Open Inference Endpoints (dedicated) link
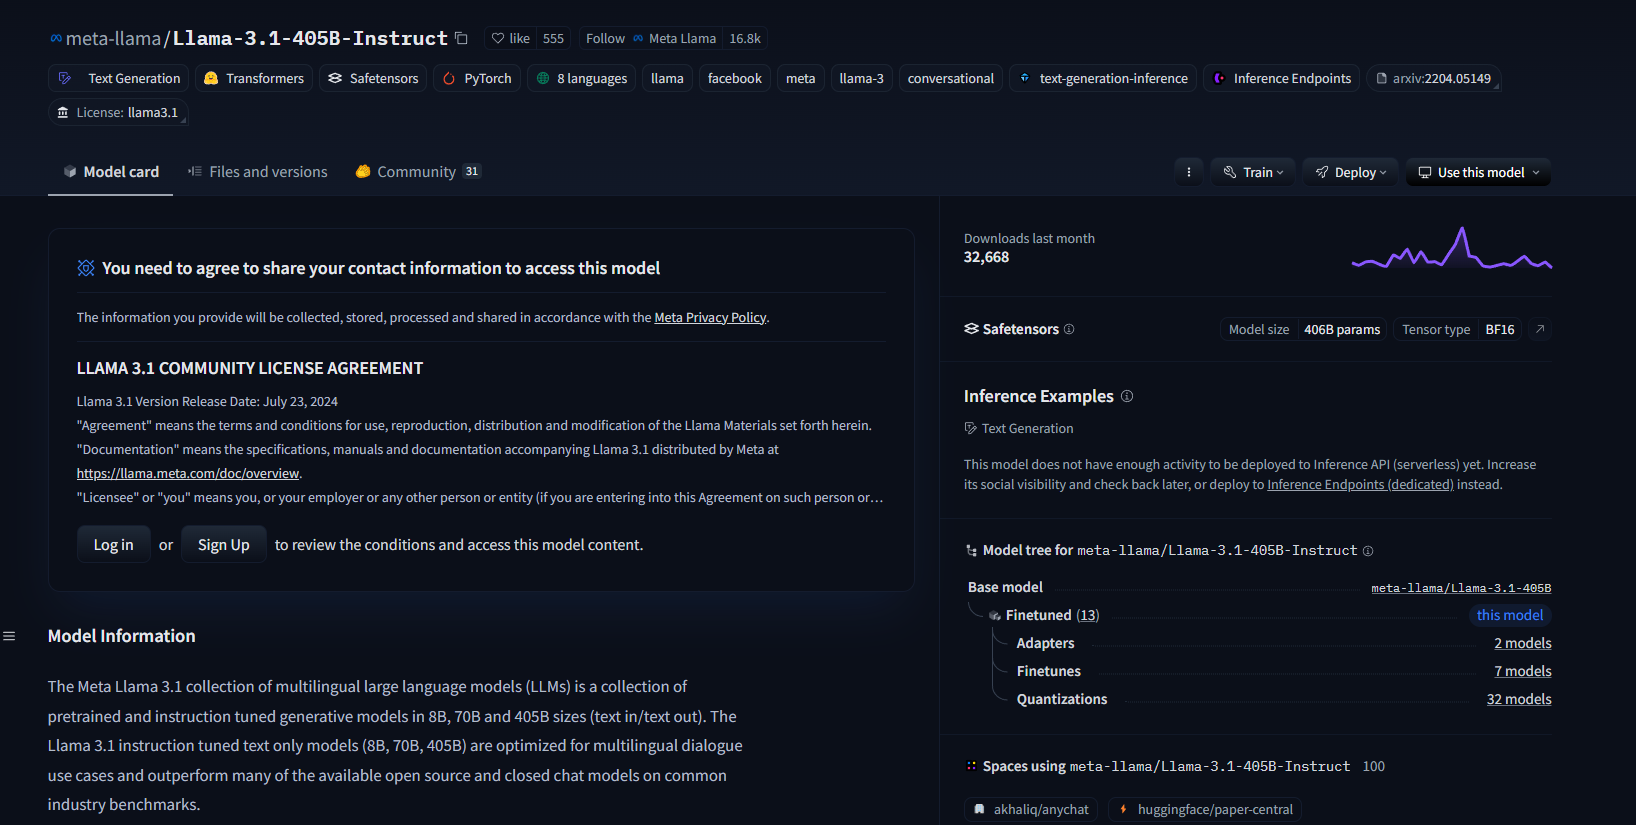1636x825 pixels. pos(1360,484)
